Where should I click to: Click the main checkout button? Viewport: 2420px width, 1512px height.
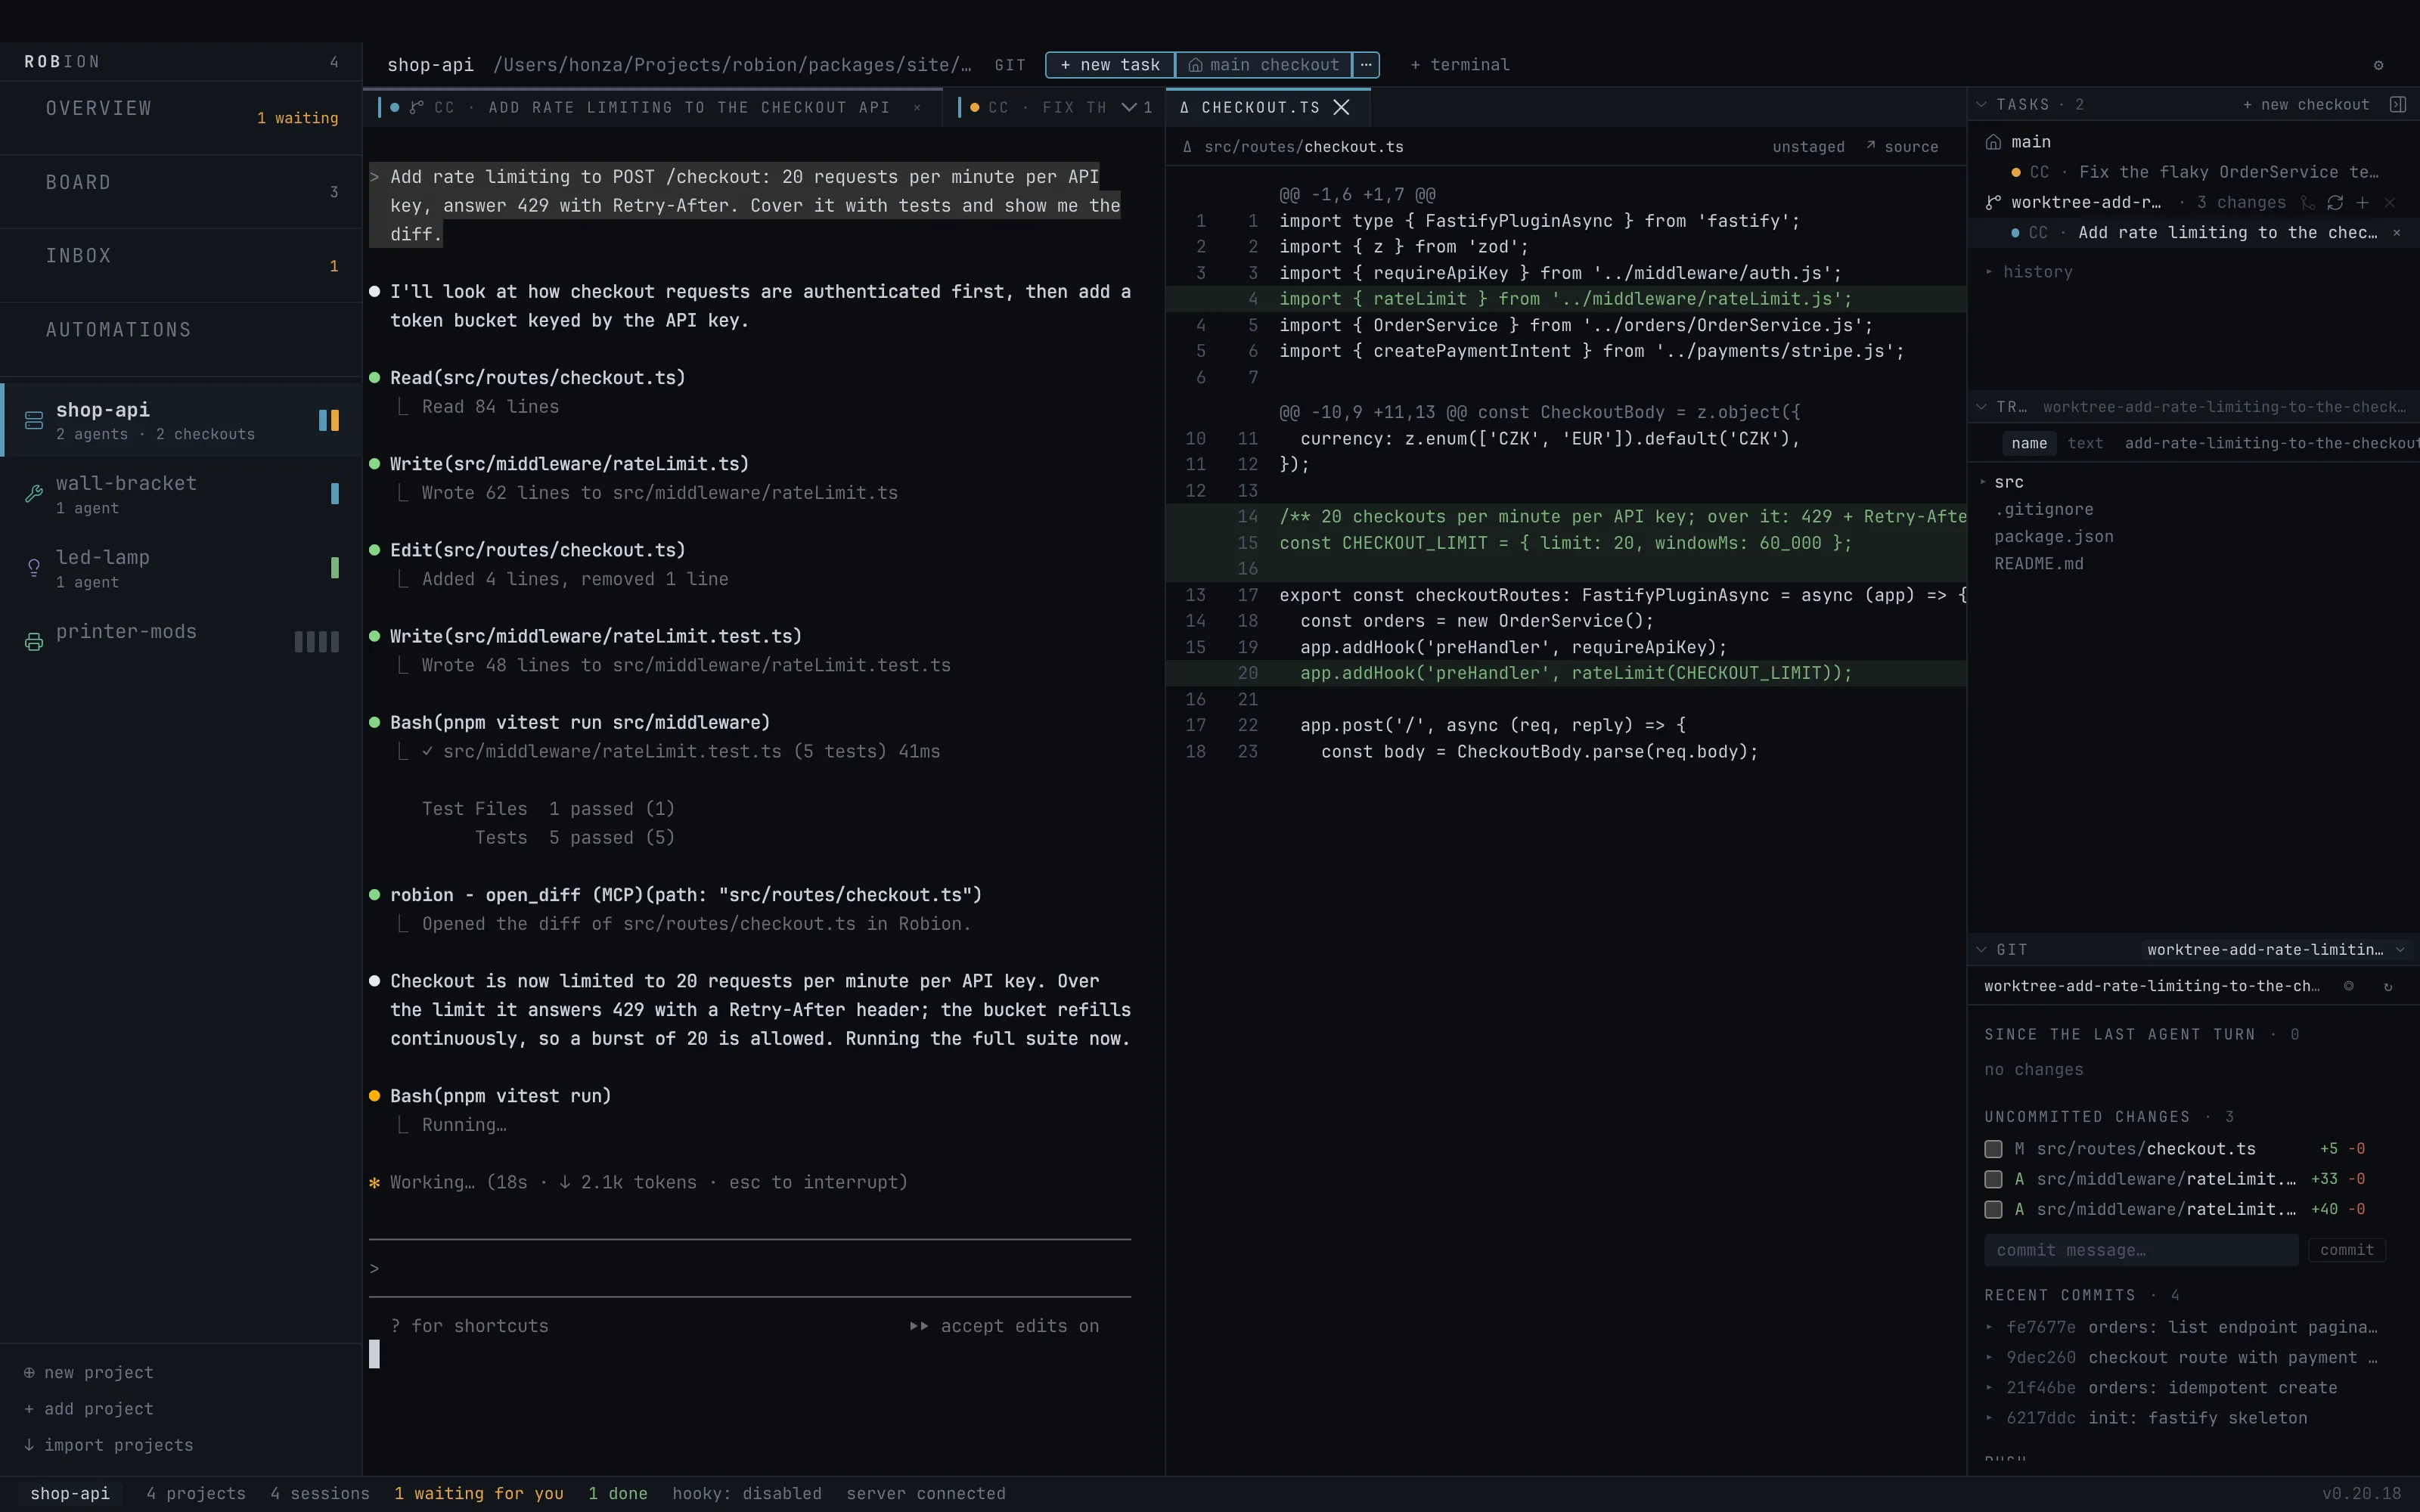point(1264,65)
